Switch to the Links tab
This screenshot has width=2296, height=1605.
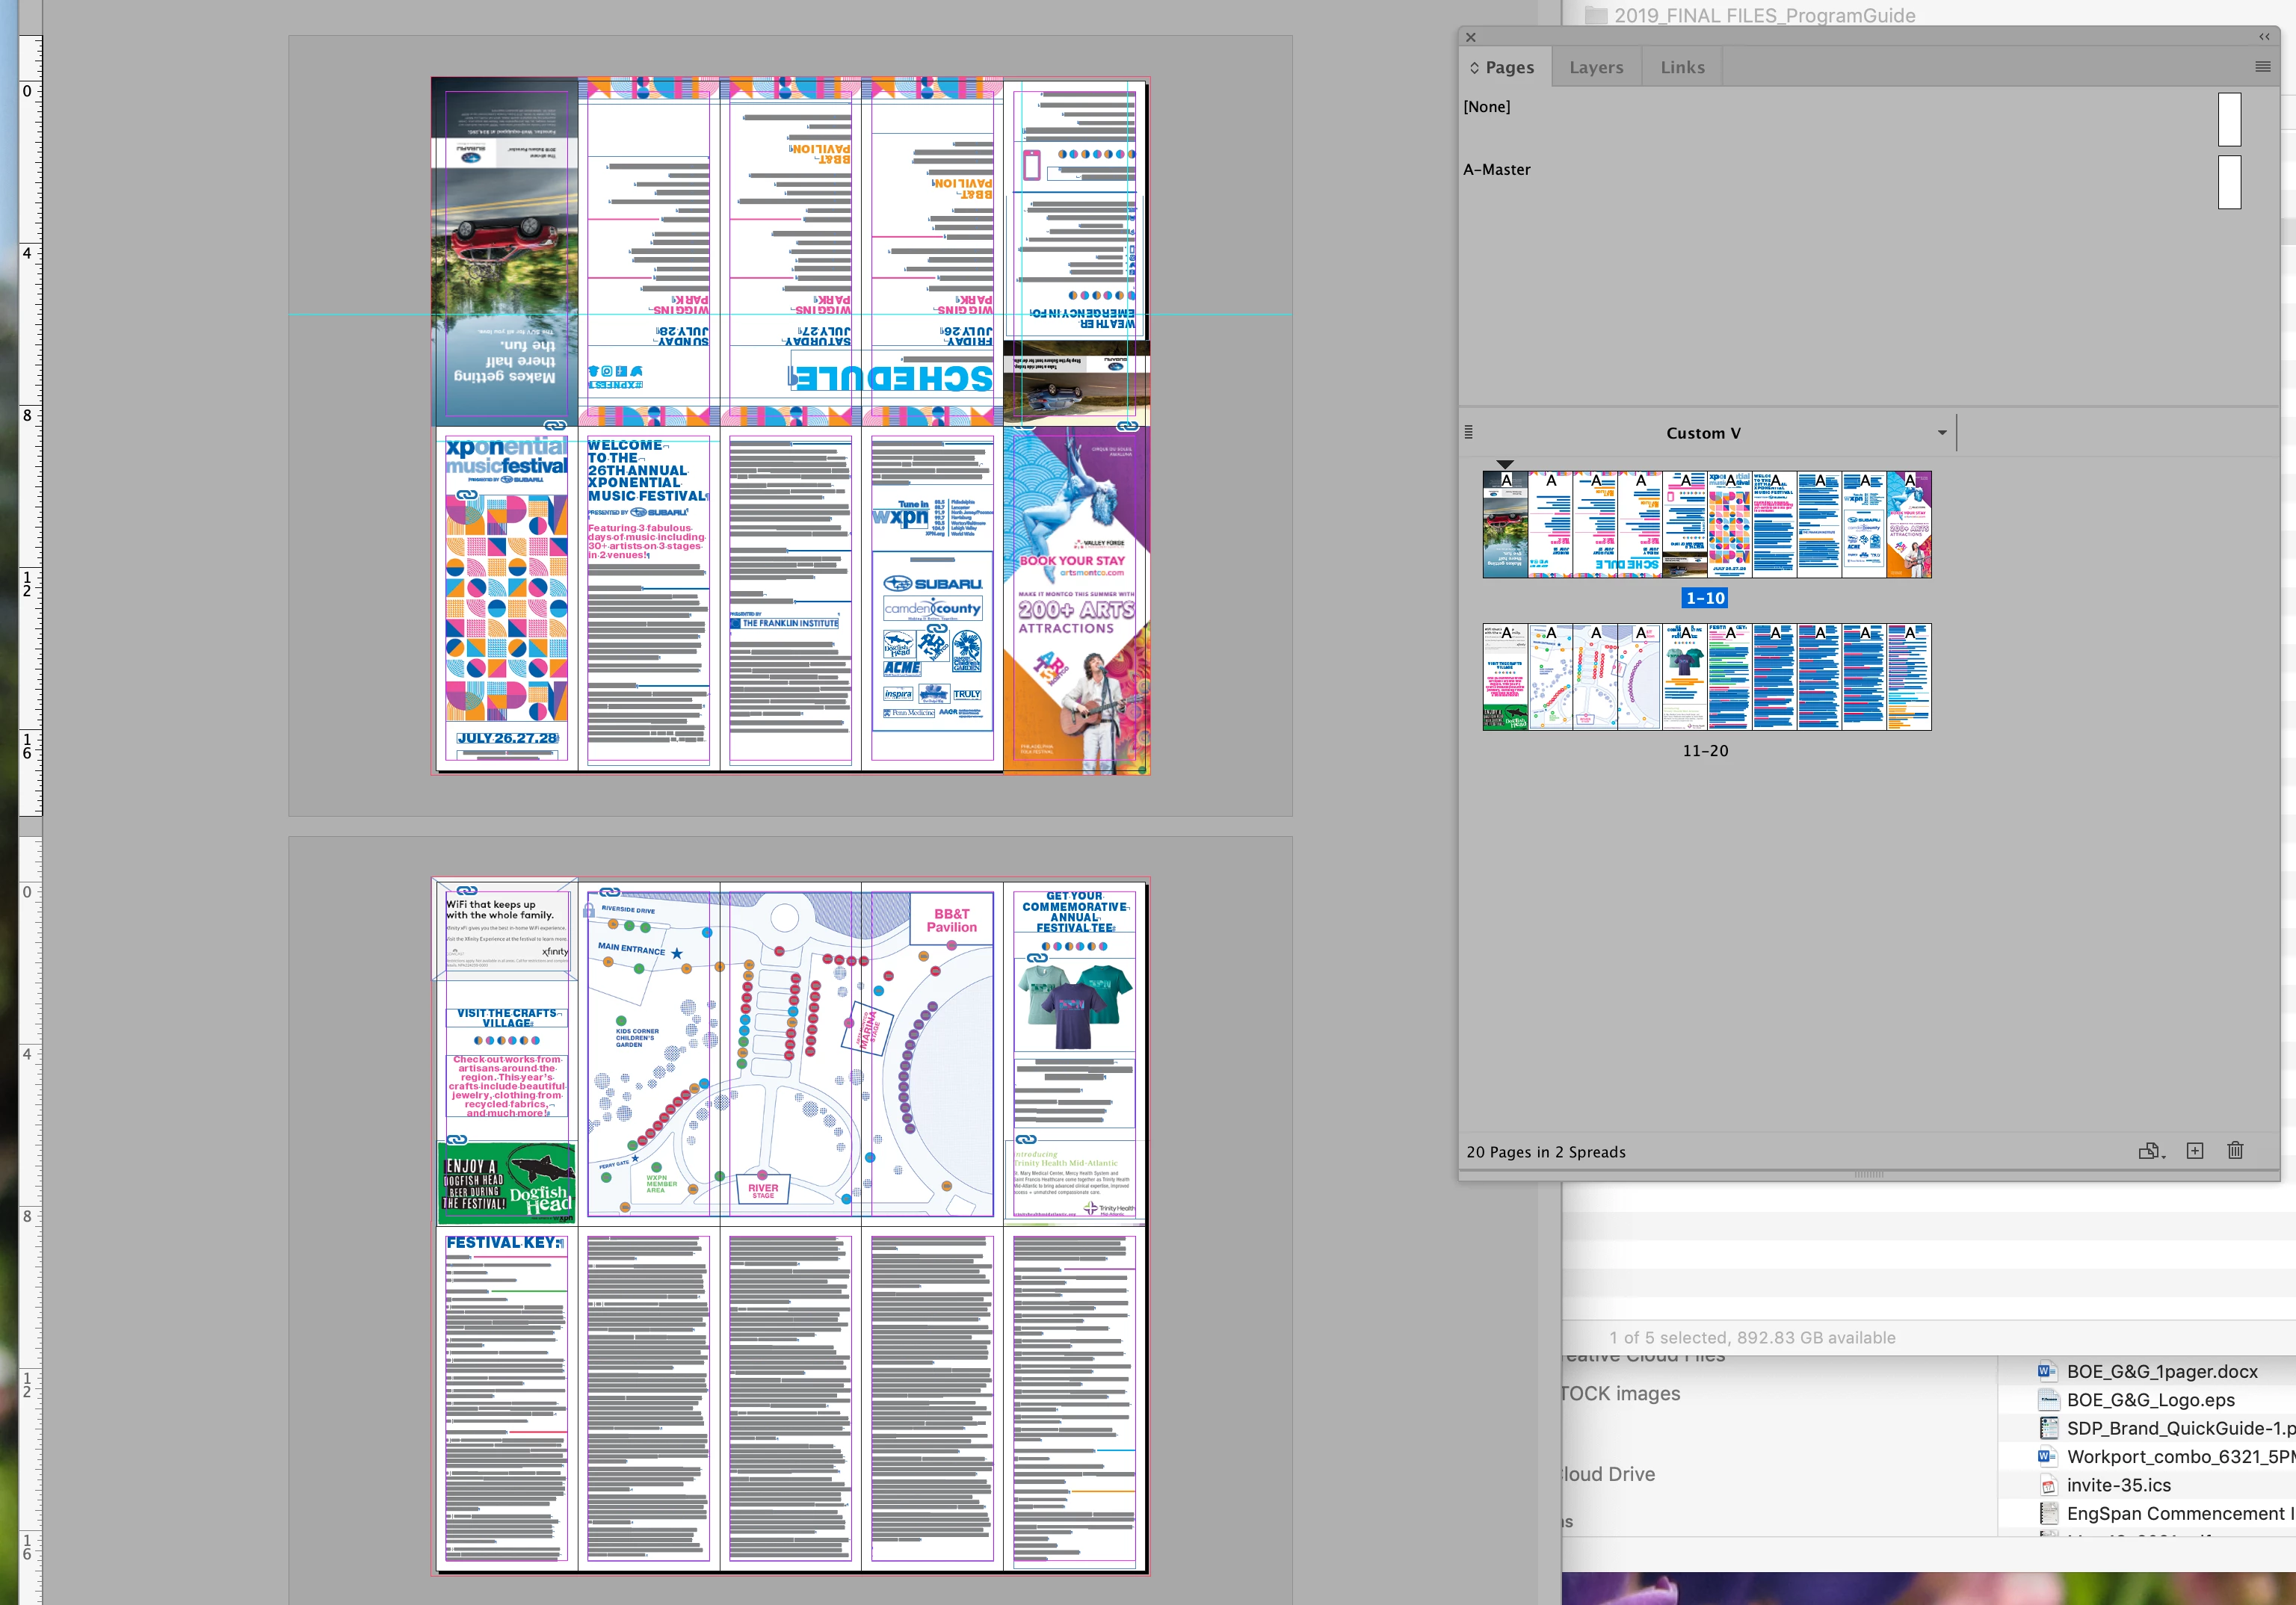click(1682, 68)
